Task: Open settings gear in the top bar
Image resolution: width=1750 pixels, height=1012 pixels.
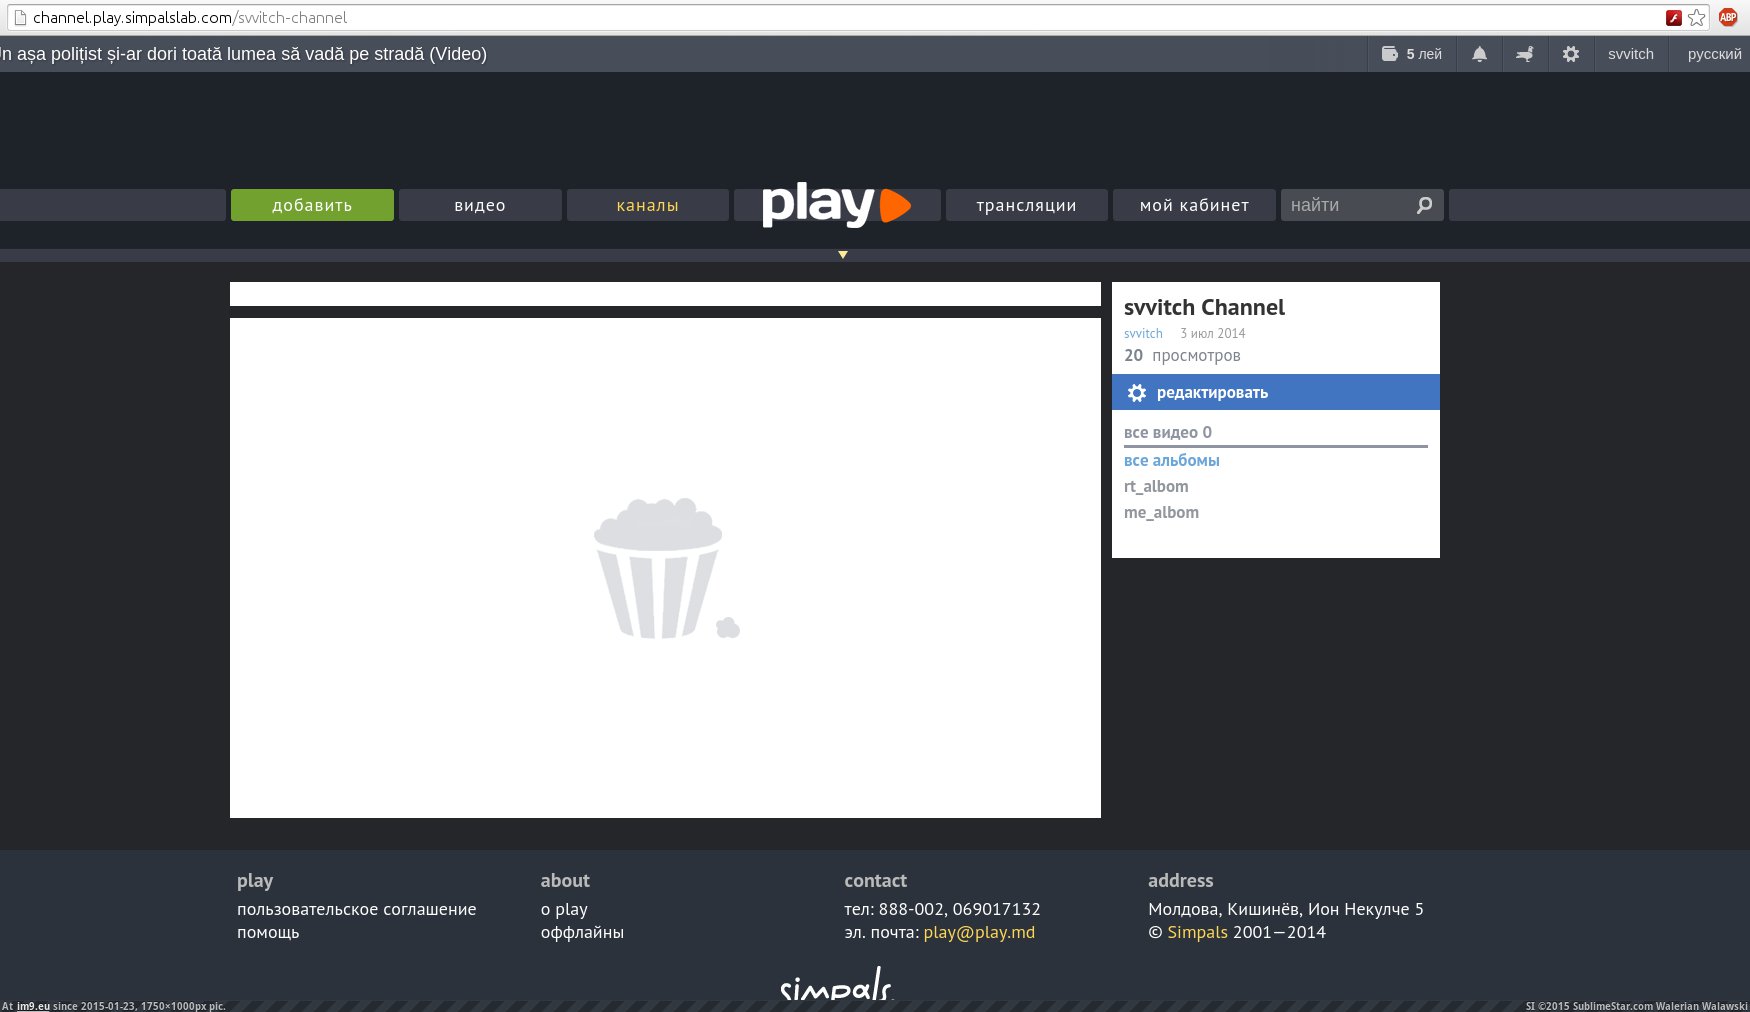Action: click(x=1571, y=54)
